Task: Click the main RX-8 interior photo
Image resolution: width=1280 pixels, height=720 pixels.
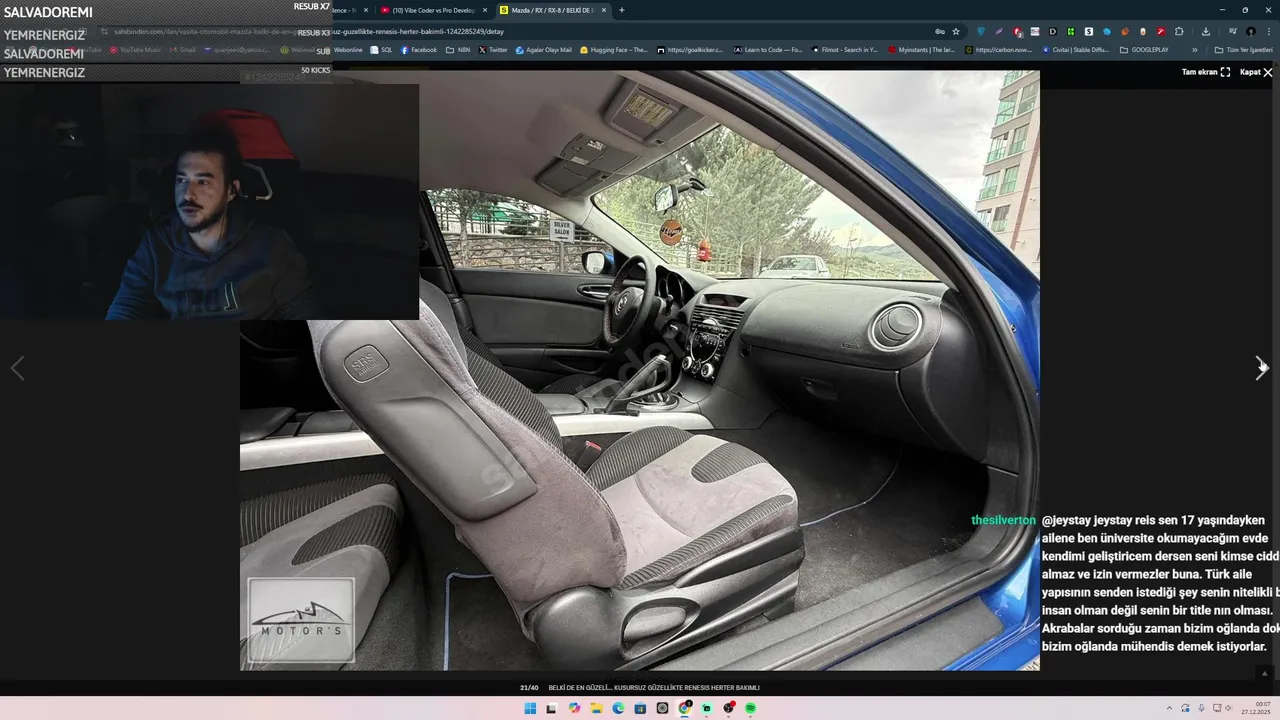Action: pyautogui.click(x=640, y=370)
